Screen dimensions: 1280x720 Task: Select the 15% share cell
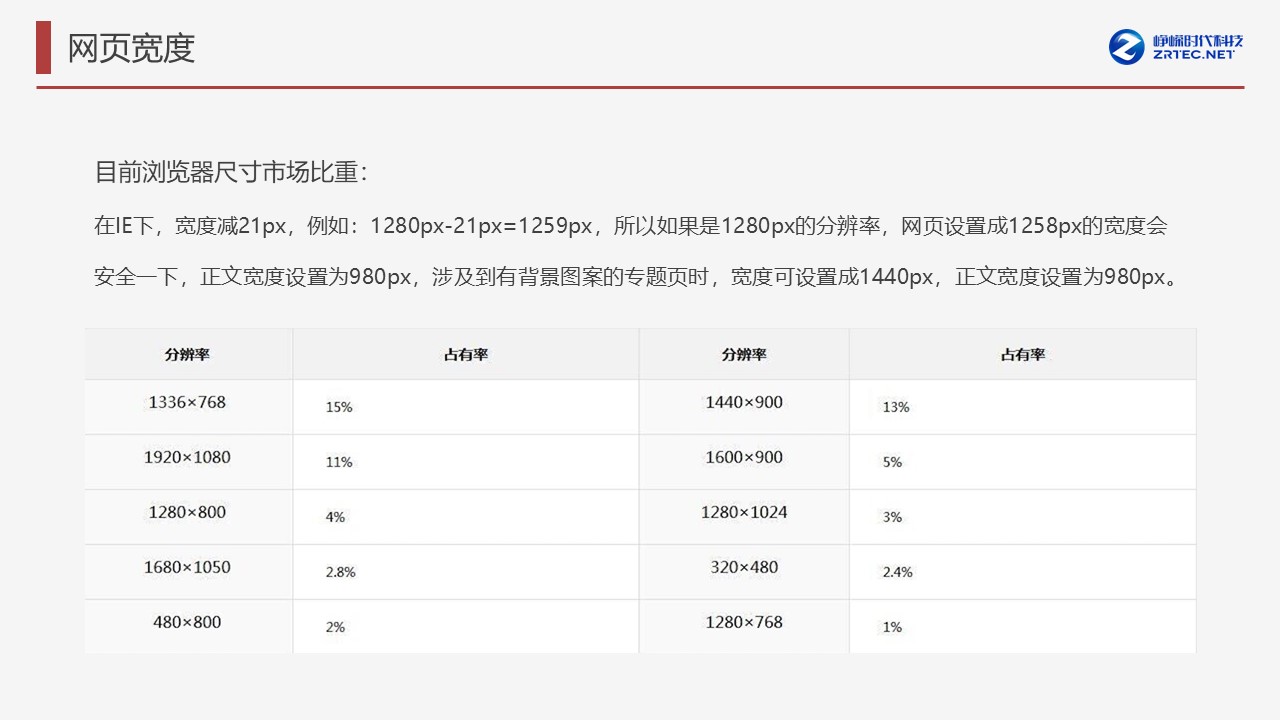click(x=339, y=407)
